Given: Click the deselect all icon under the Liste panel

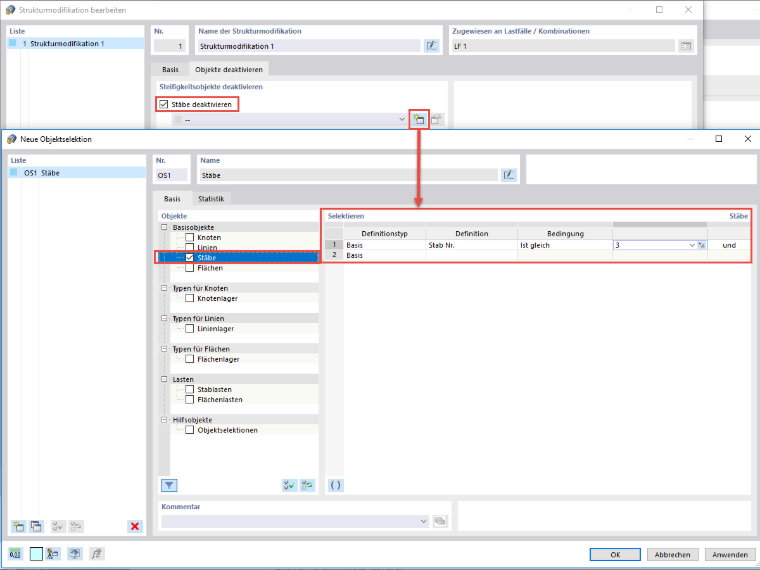Looking at the screenshot, I should [x=76, y=526].
